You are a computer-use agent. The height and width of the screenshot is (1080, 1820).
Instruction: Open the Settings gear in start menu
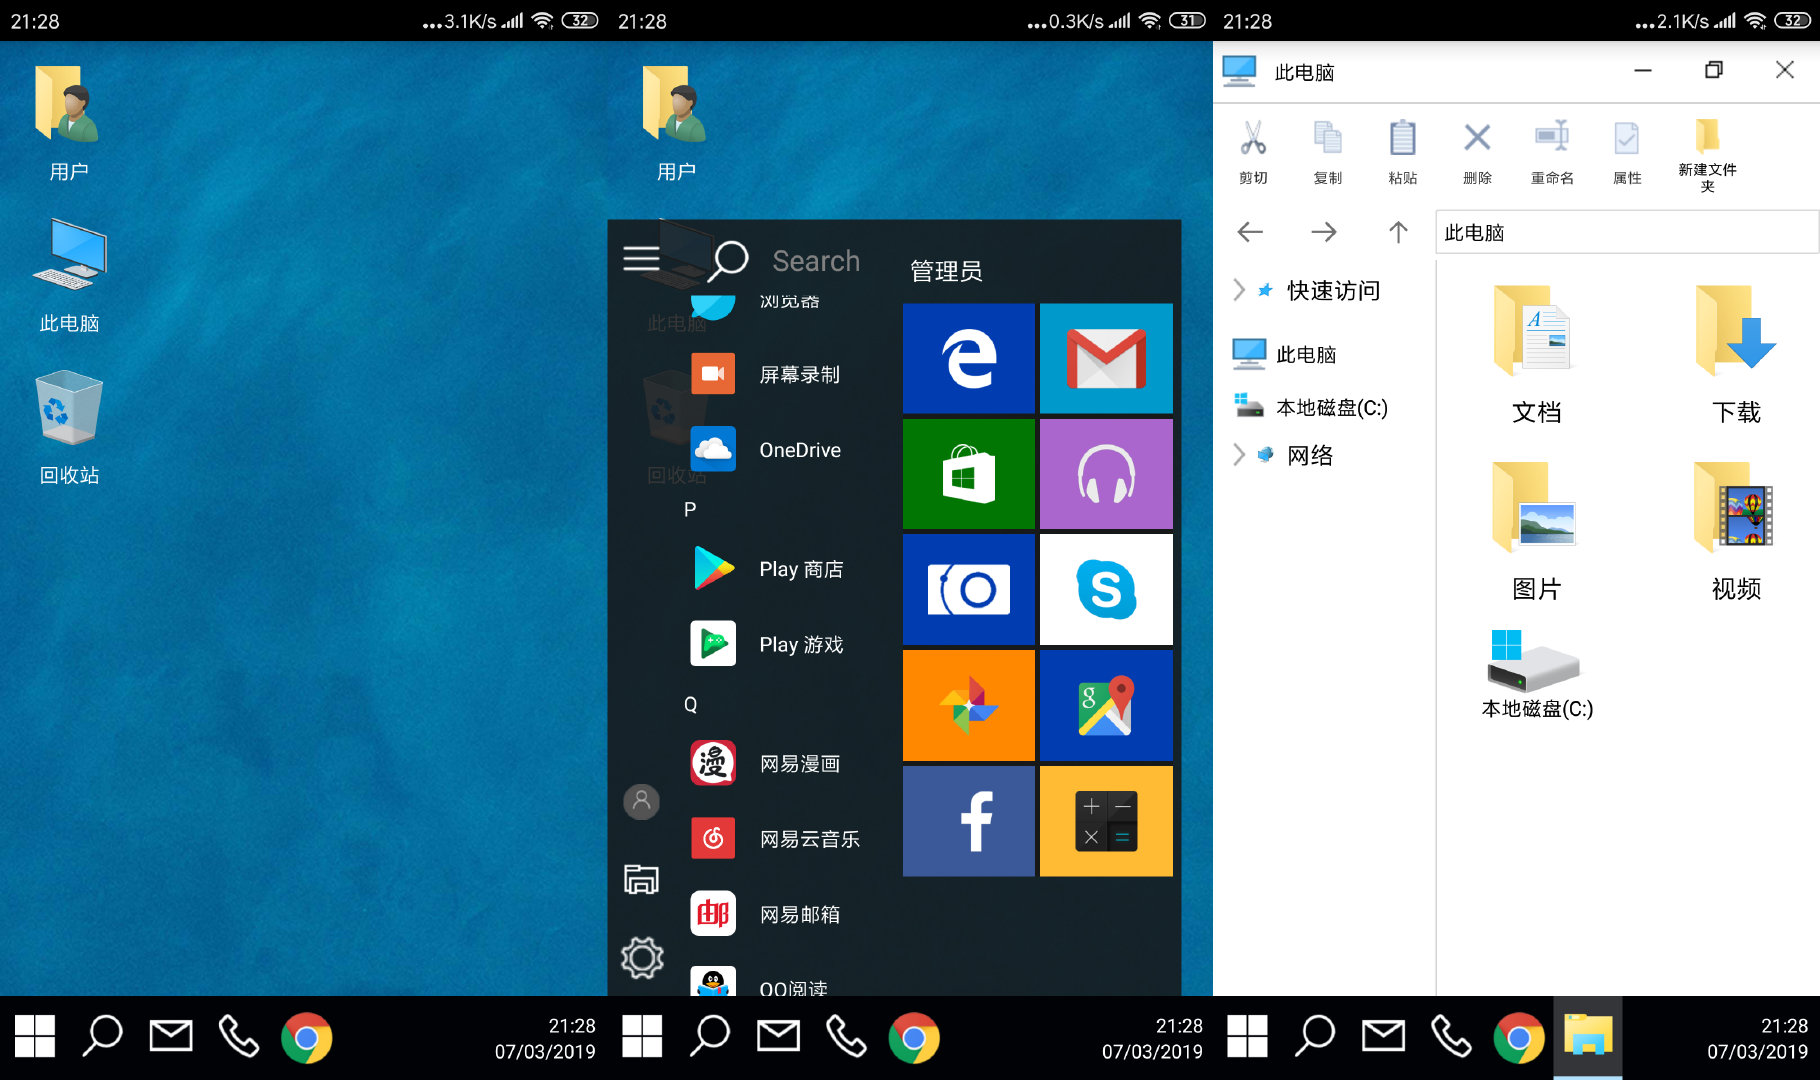pyautogui.click(x=641, y=957)
